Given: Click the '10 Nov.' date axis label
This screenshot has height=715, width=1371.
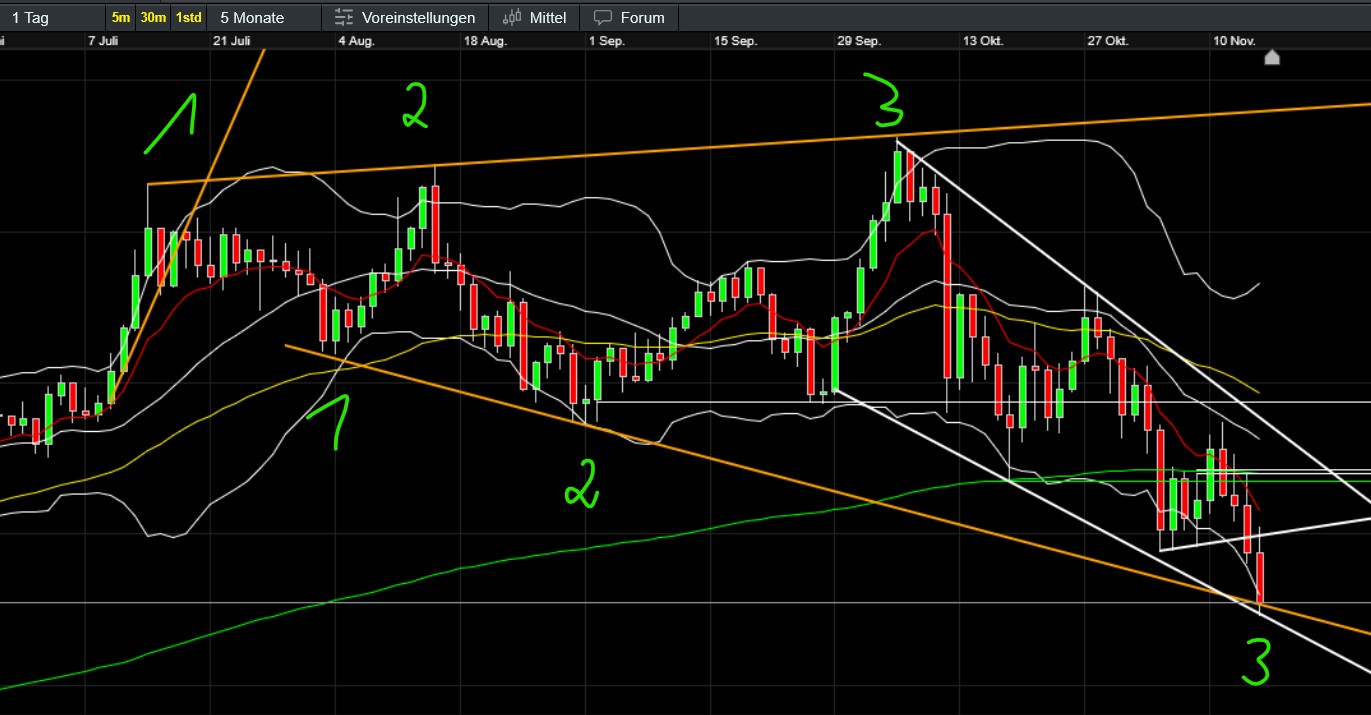Looking at the screenshot, I should (x=1234, y=41).
